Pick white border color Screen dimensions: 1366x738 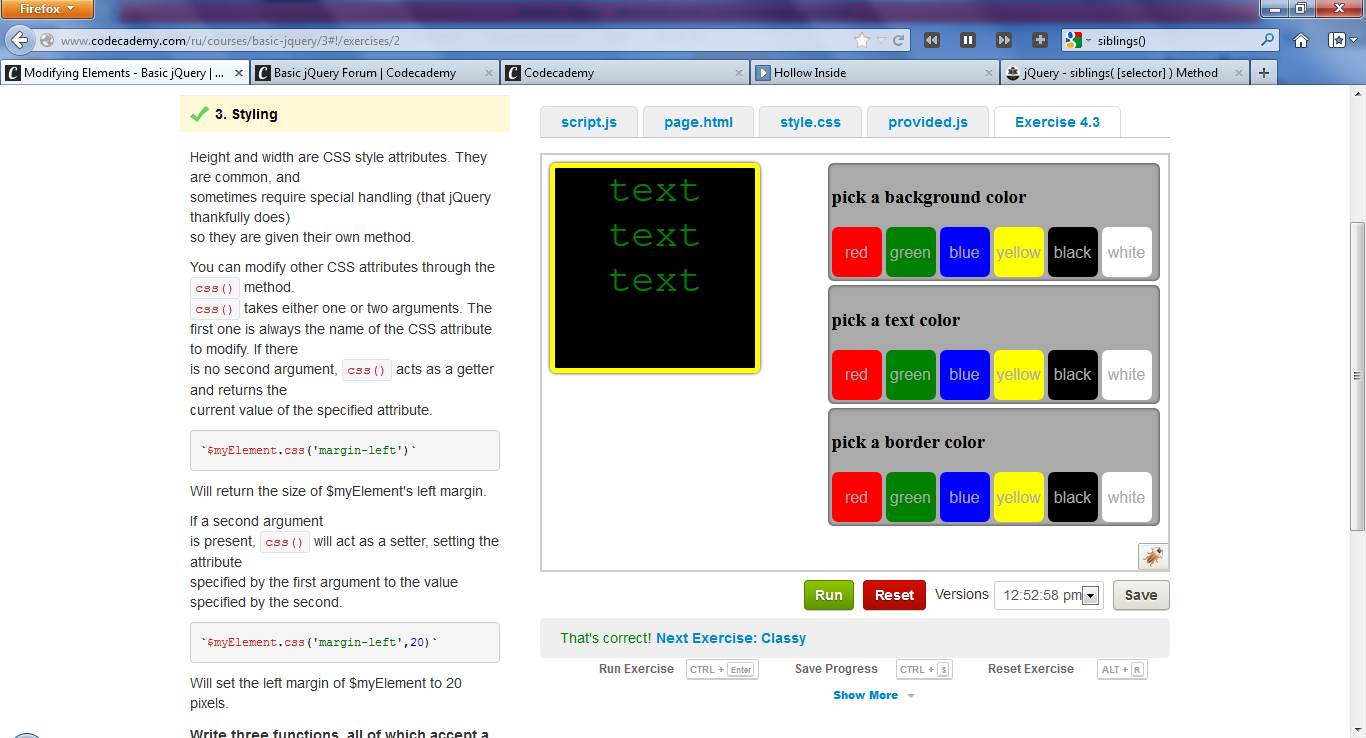click(x=1127, y=497)
